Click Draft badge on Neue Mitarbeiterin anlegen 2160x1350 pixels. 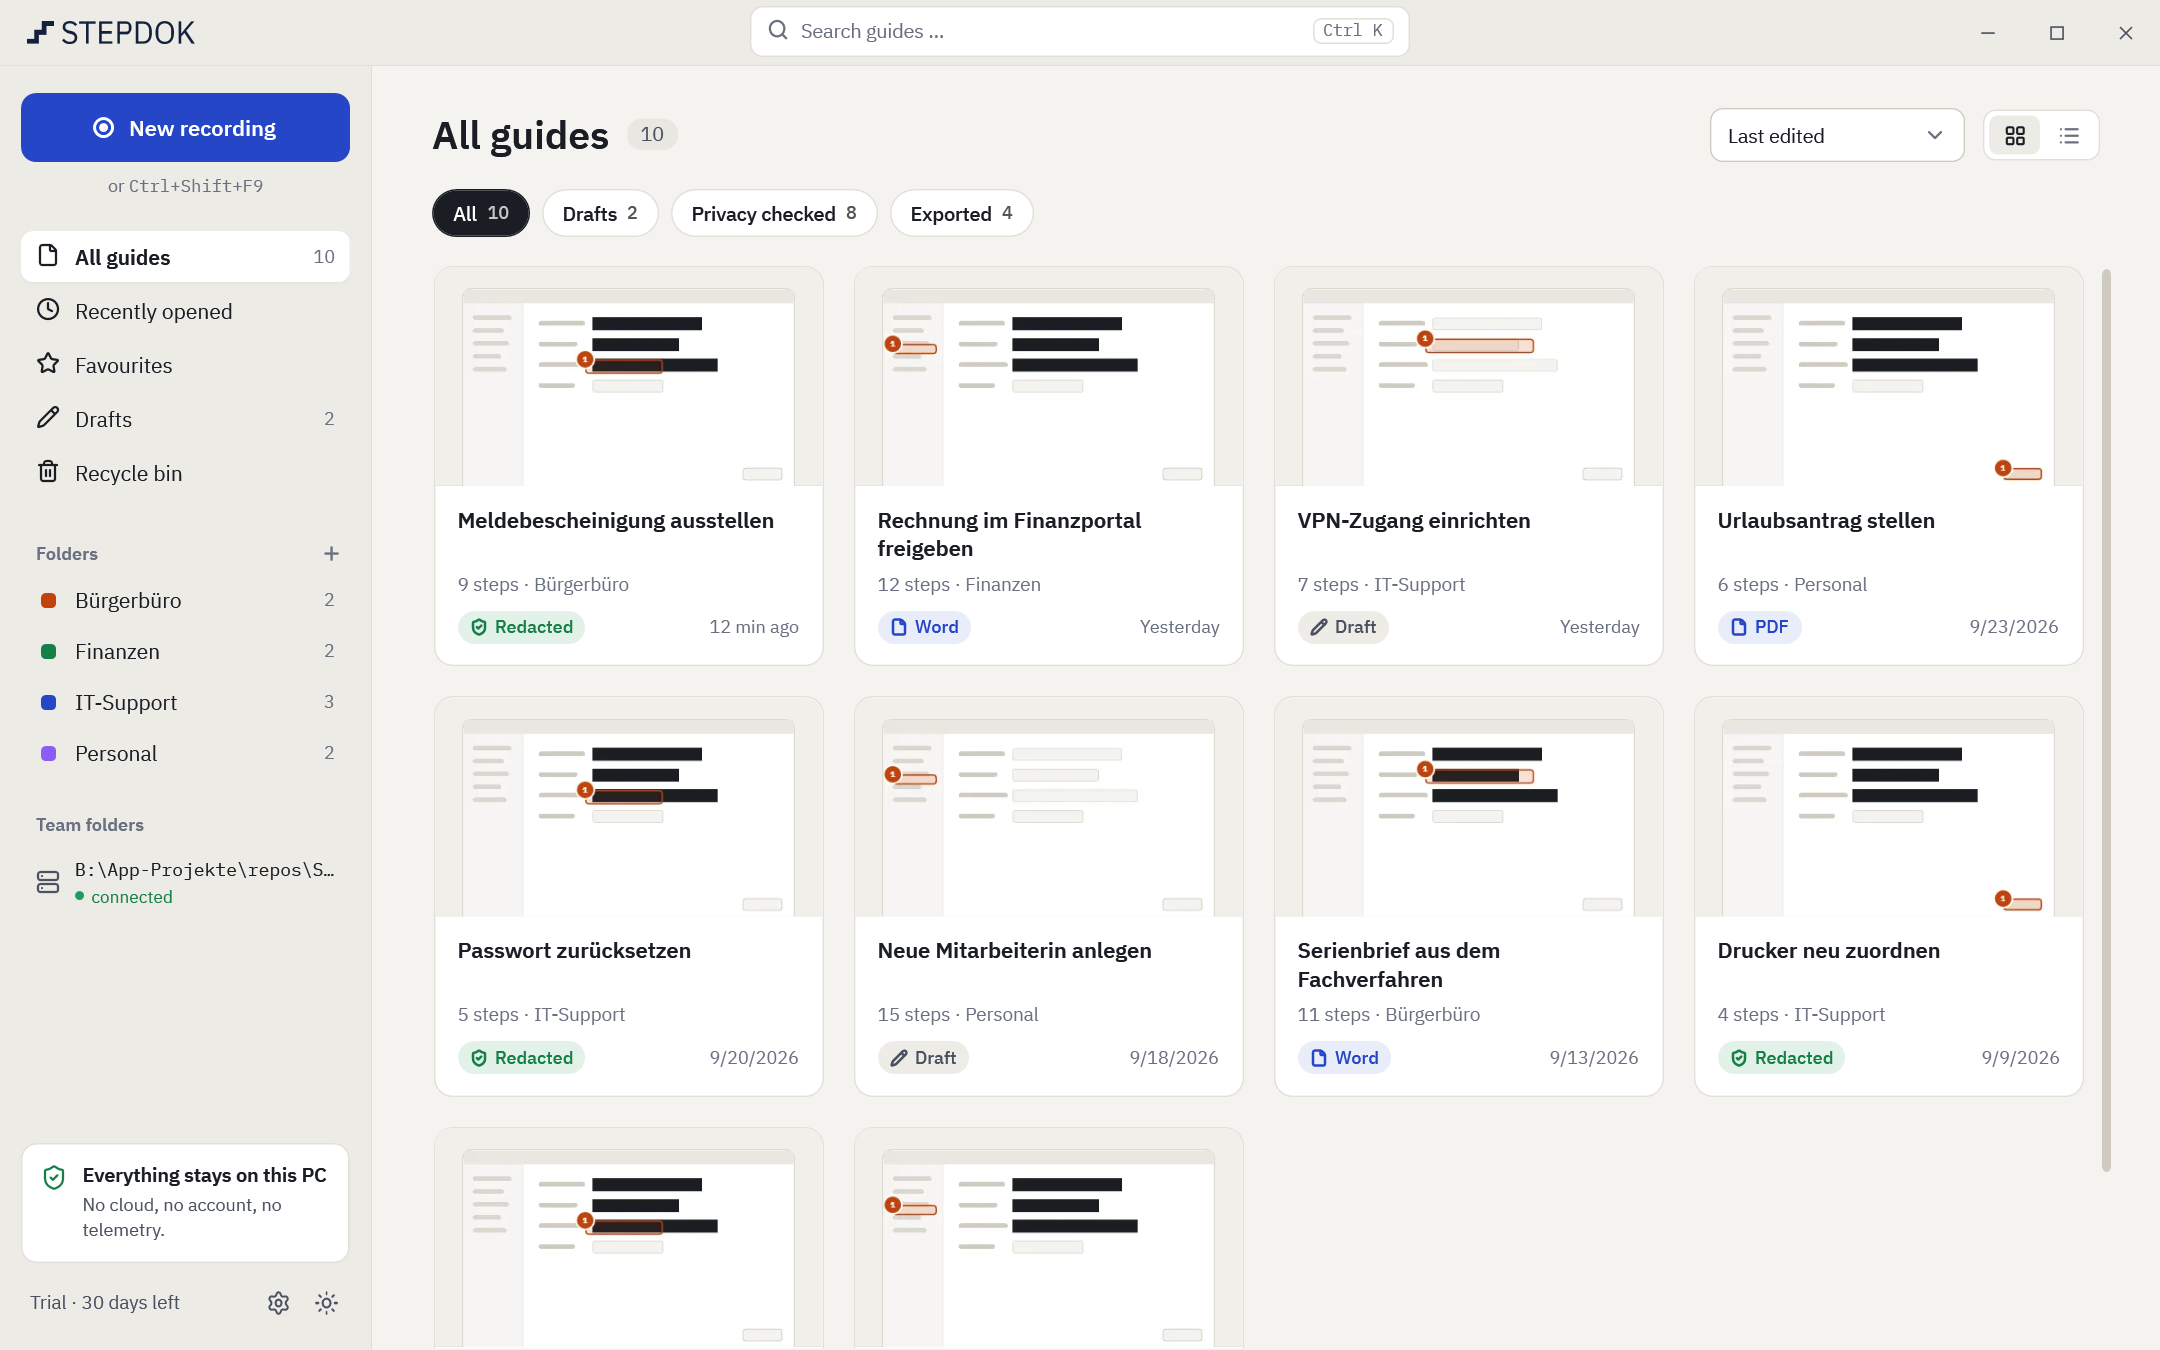(x=923, y=1058)
